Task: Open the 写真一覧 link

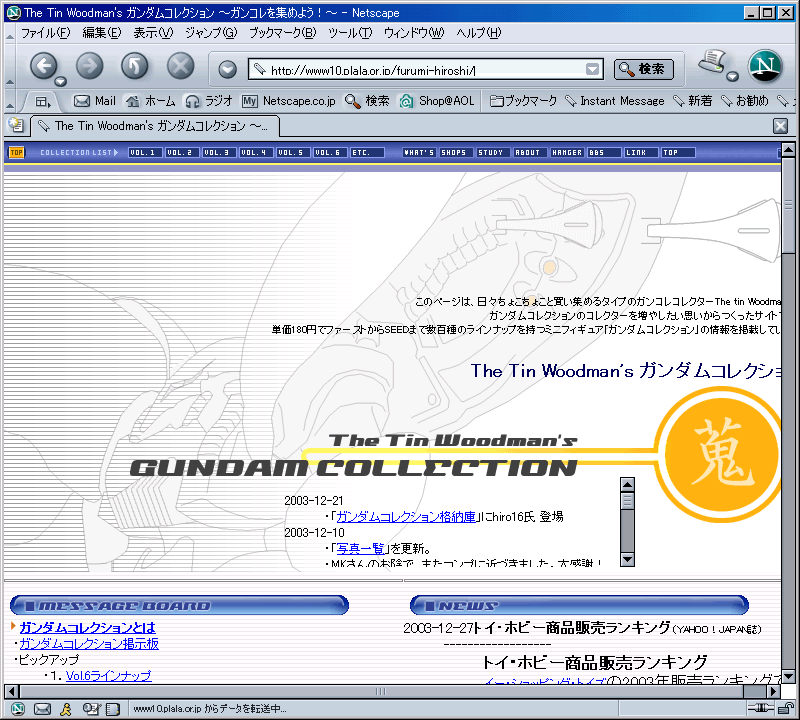Action: click(360, 549)
